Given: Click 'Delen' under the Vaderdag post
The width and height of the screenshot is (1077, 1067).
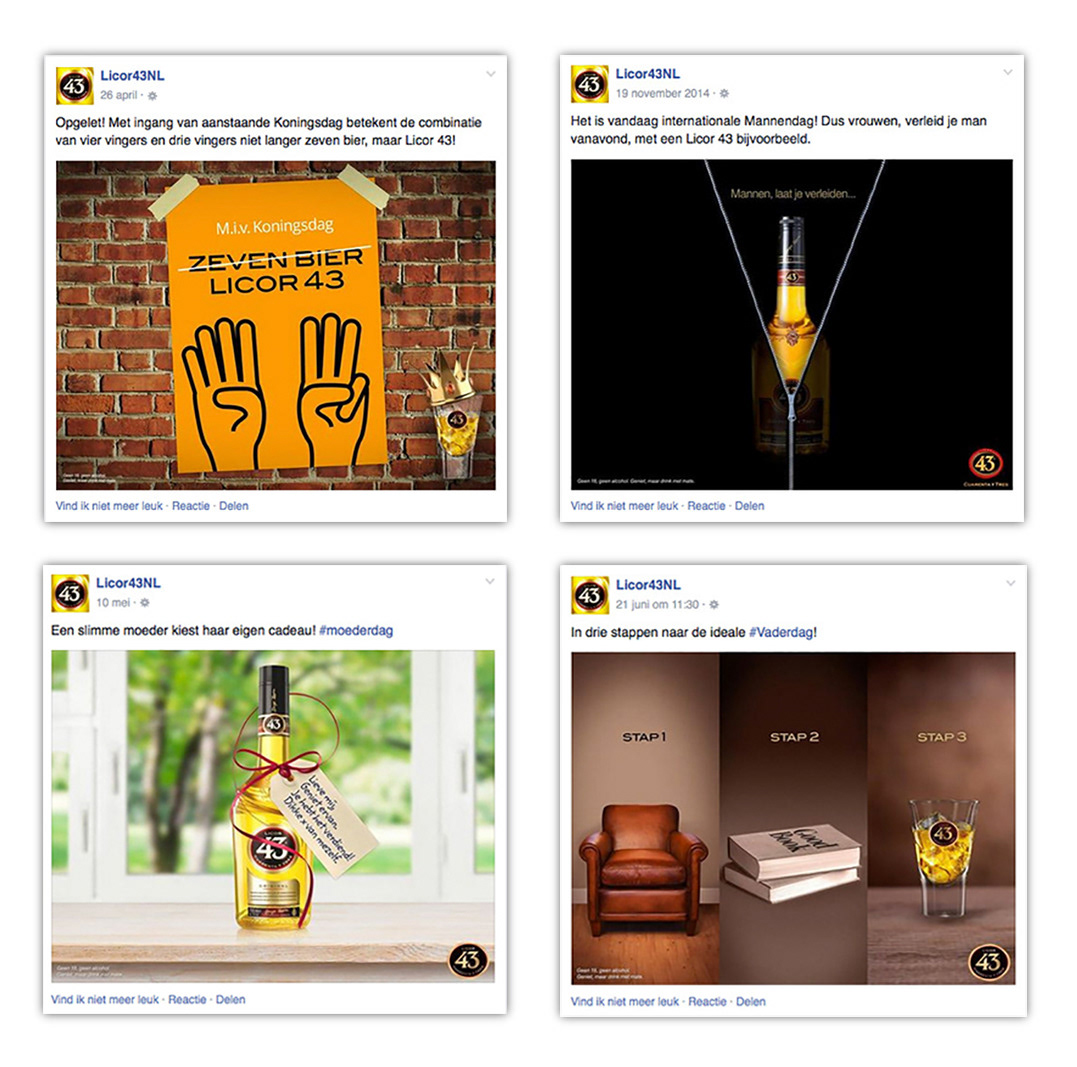Looking at the screenshot, I should click(x=750, y=1002).
